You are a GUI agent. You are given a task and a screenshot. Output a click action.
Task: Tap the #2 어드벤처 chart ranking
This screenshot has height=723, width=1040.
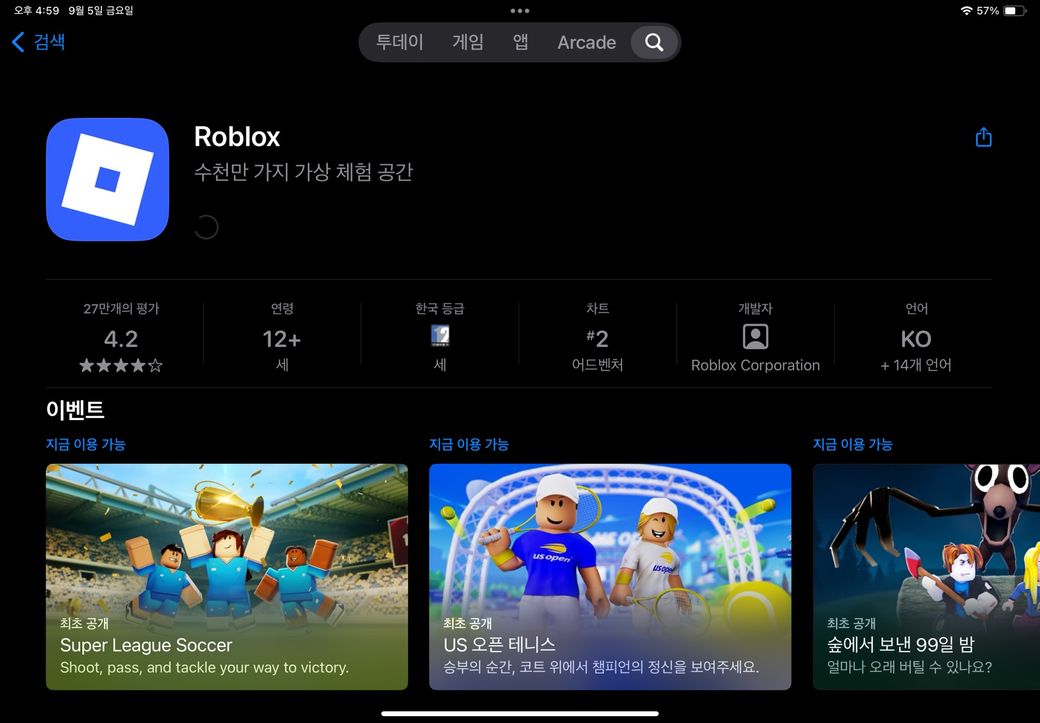[x=597, y=340]
